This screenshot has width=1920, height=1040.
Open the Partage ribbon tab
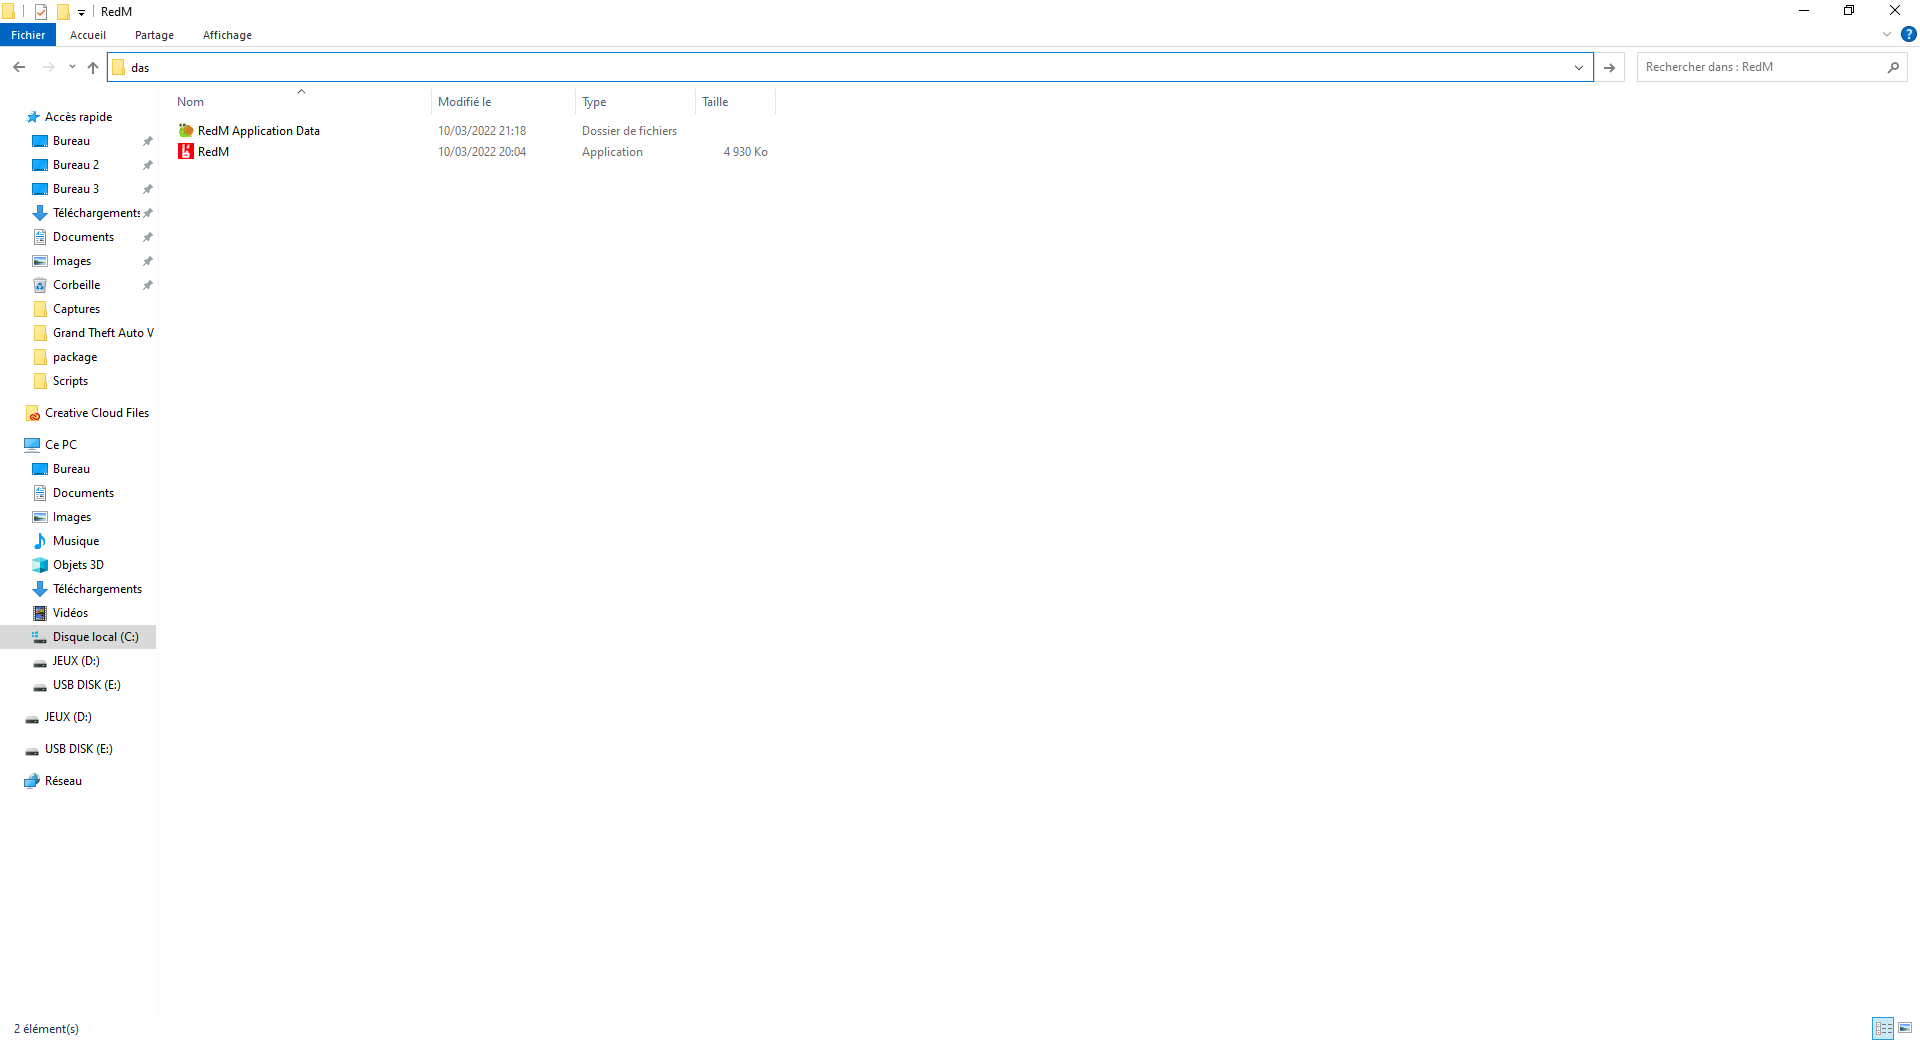coord(154,35)
